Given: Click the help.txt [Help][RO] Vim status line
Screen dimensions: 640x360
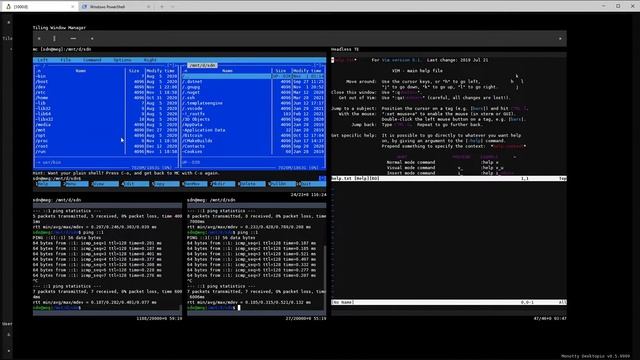Looking at the screenshot, I should (449, 178).
